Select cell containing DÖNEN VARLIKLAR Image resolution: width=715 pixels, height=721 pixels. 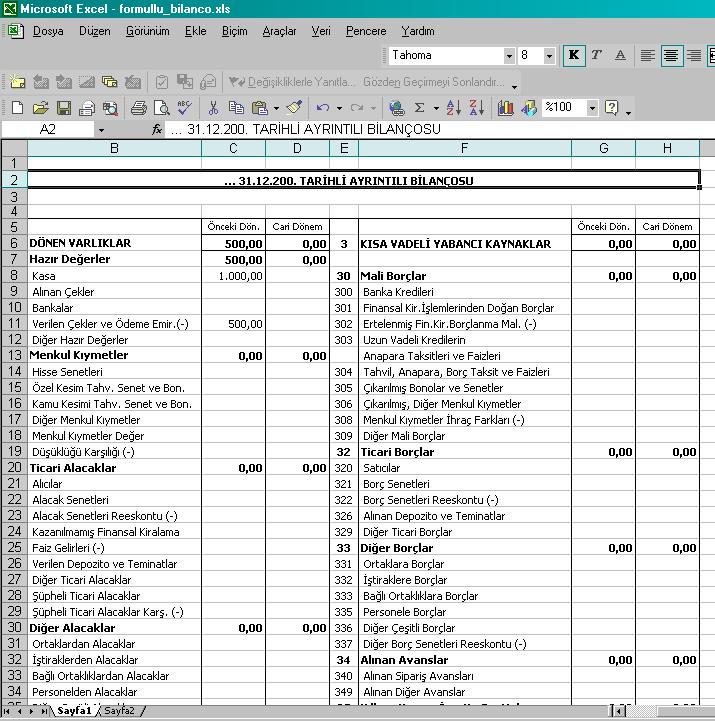(x=114, y=243)
